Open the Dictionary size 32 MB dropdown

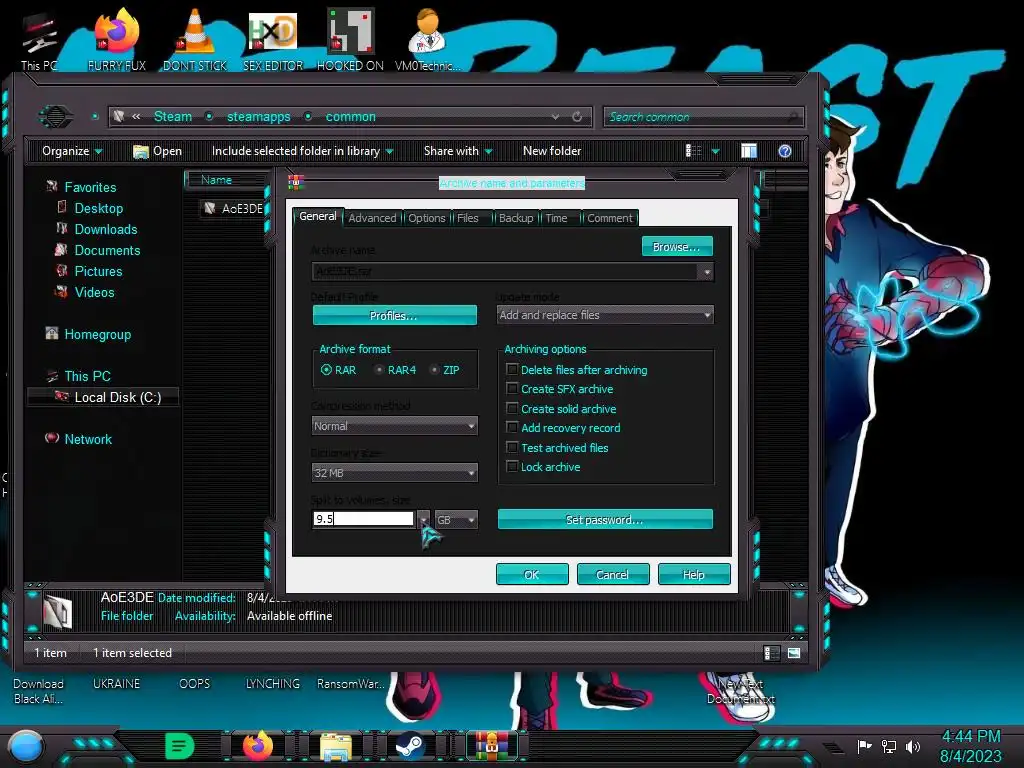(x=394, y=473)
